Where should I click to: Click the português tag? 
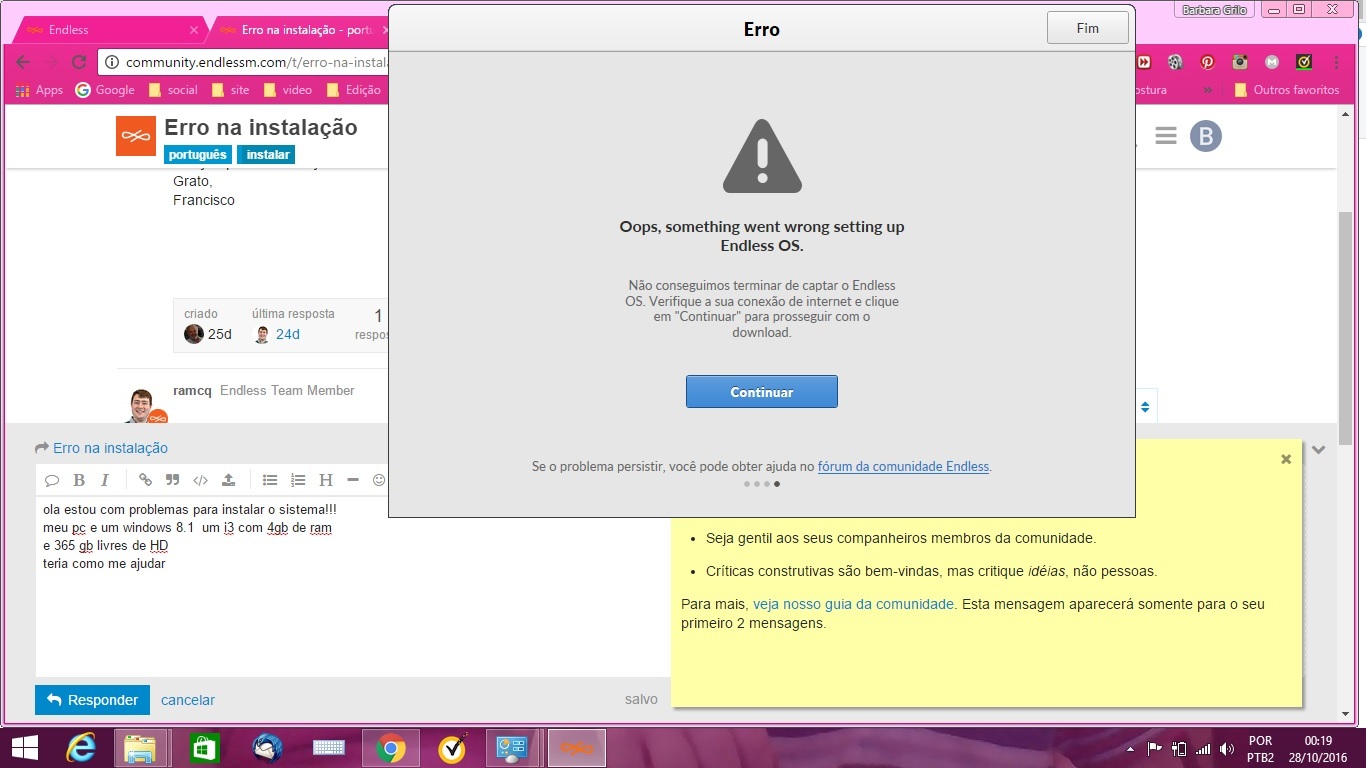tap(198, 155)
